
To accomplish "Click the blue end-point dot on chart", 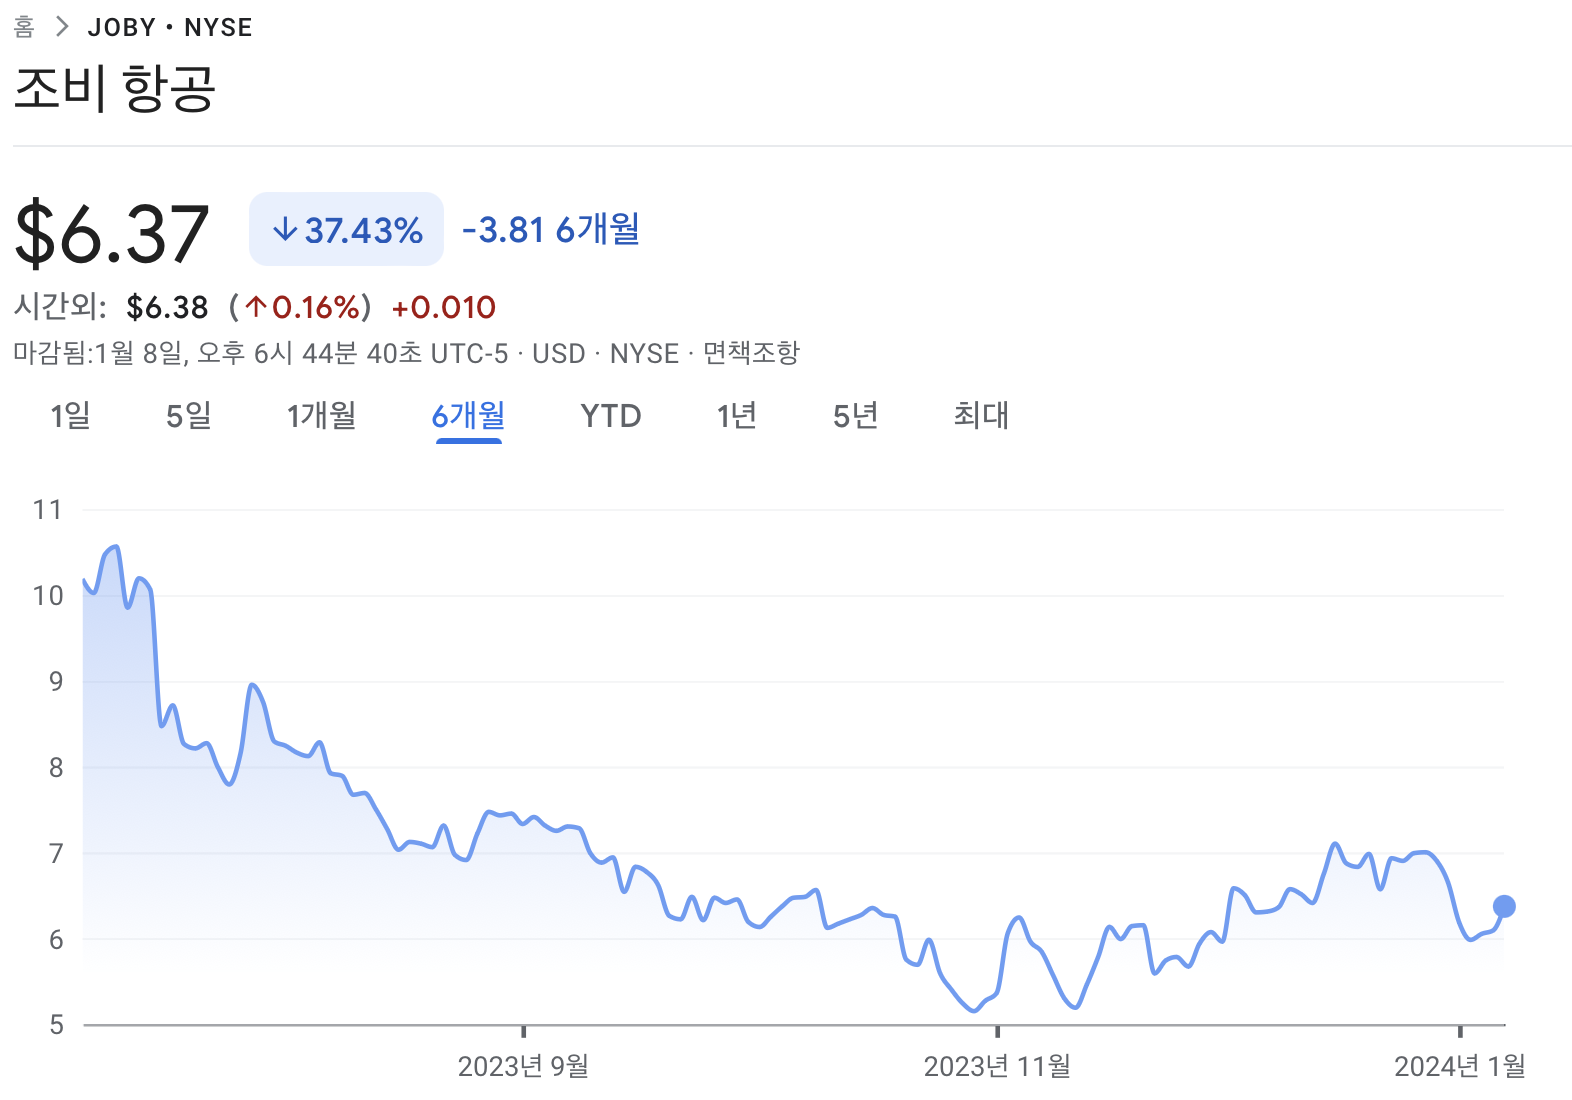I will (x=1504, y=906).
